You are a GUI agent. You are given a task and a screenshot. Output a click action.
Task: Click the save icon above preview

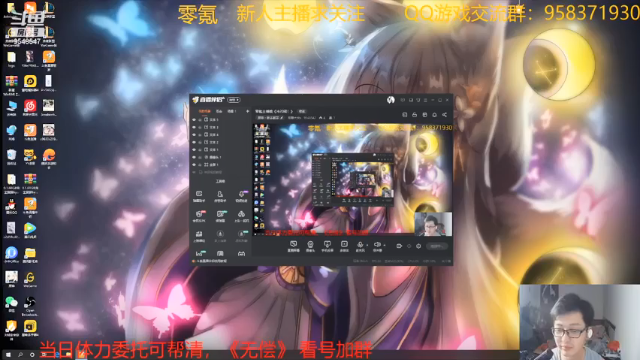(424, 115)
